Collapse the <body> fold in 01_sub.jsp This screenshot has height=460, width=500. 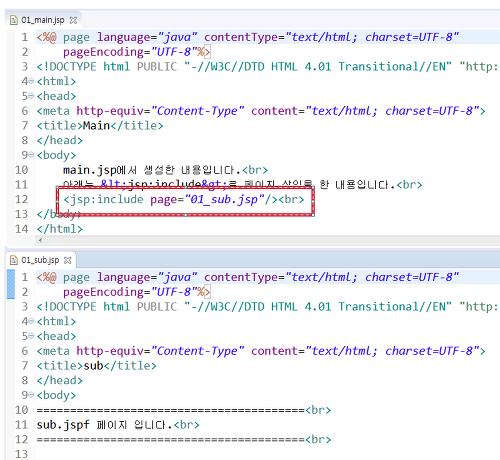[31, 395]
